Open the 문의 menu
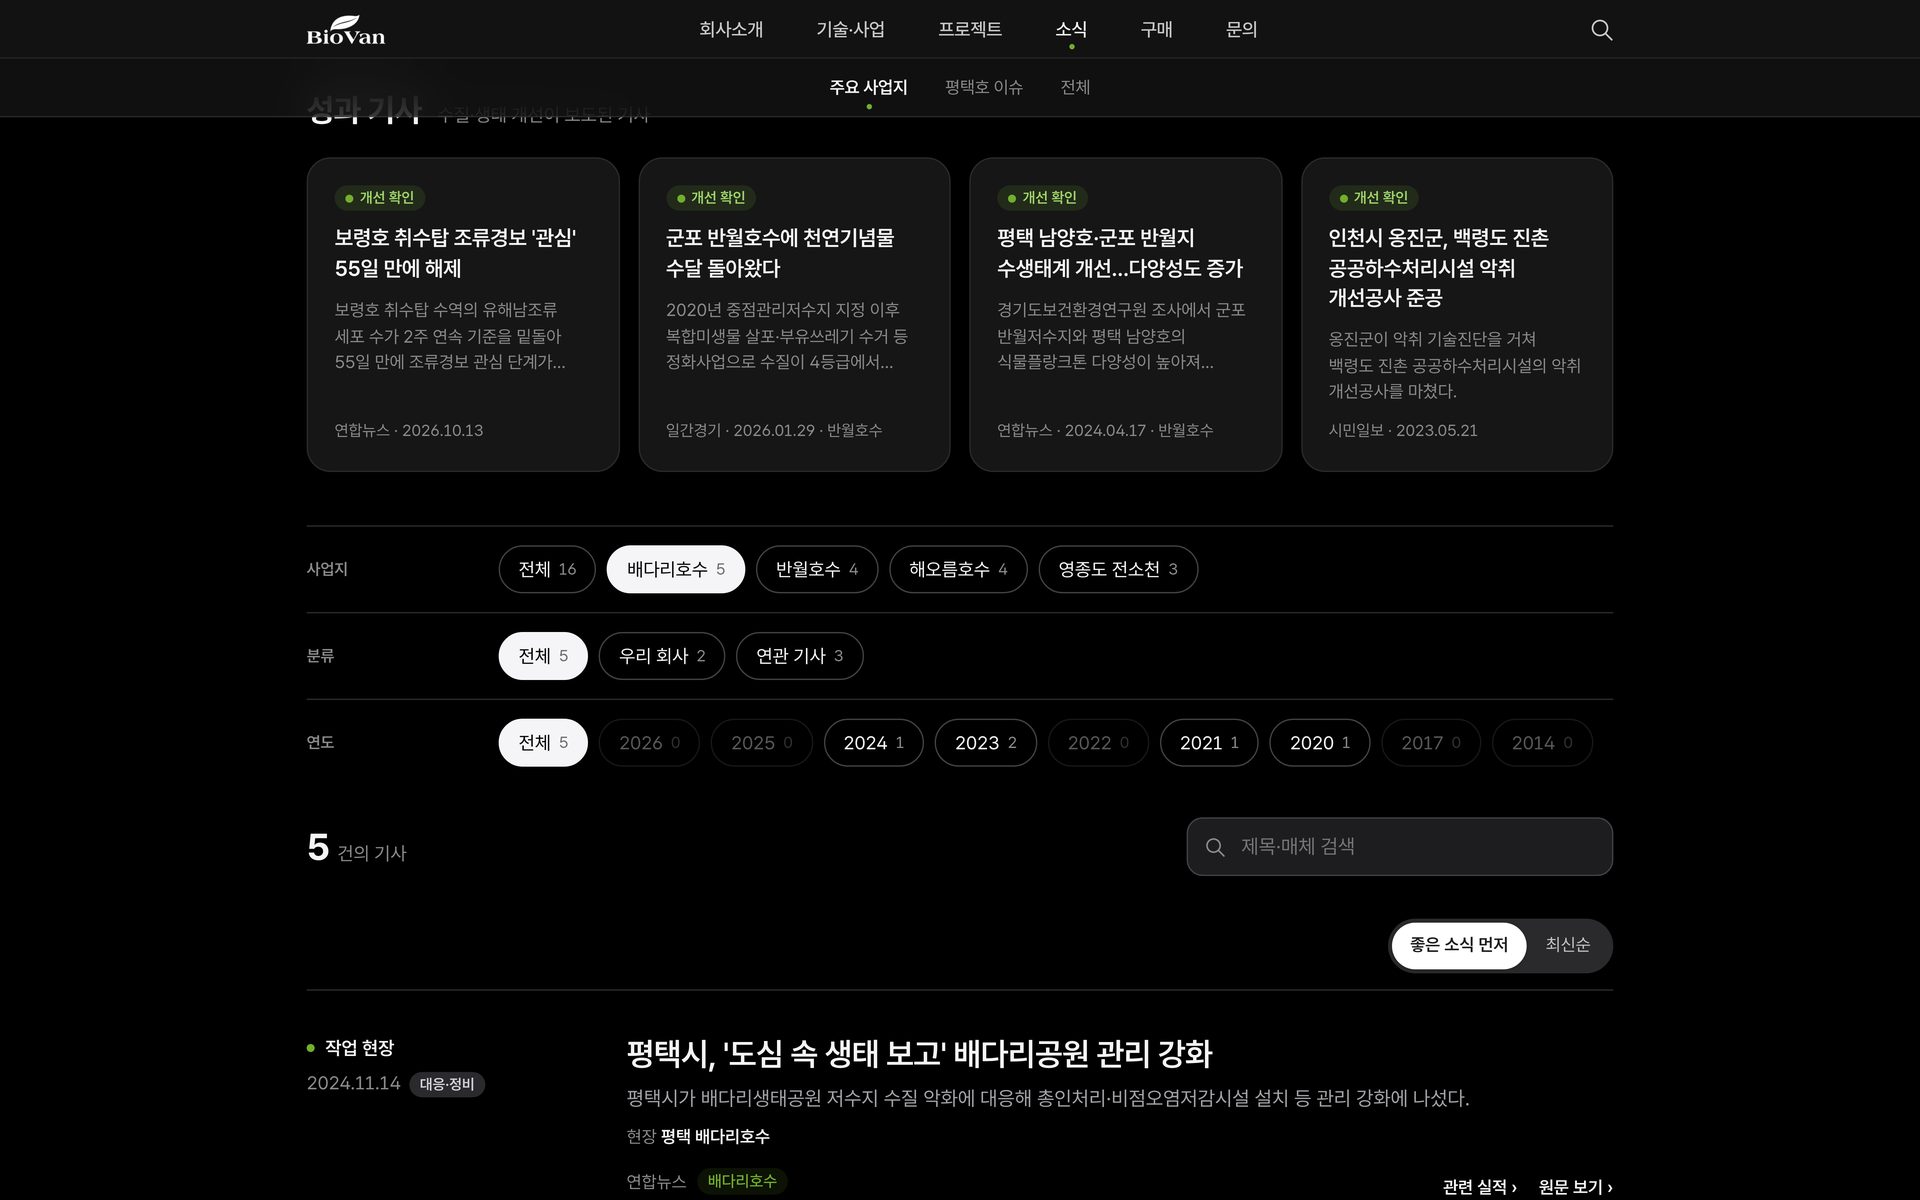This screenshot has width=1920, height=1200. click(1241, 29)
